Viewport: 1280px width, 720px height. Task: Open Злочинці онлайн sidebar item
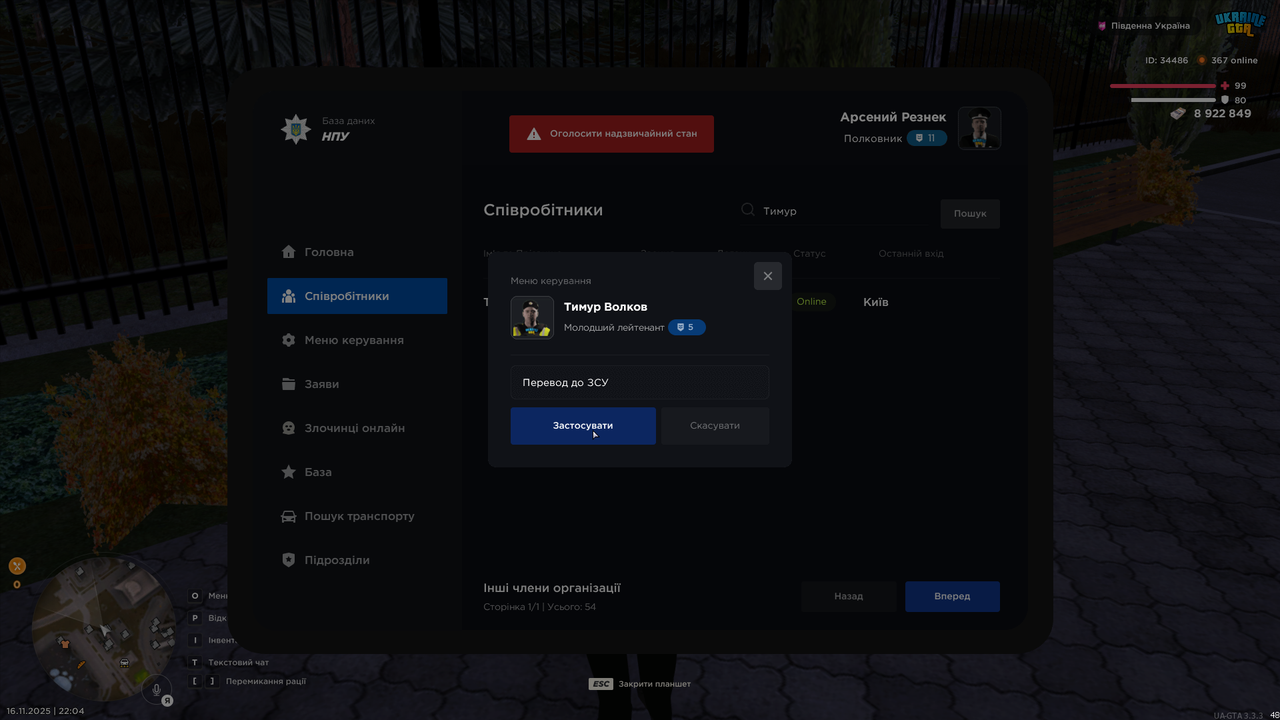[x=357, y=428]
